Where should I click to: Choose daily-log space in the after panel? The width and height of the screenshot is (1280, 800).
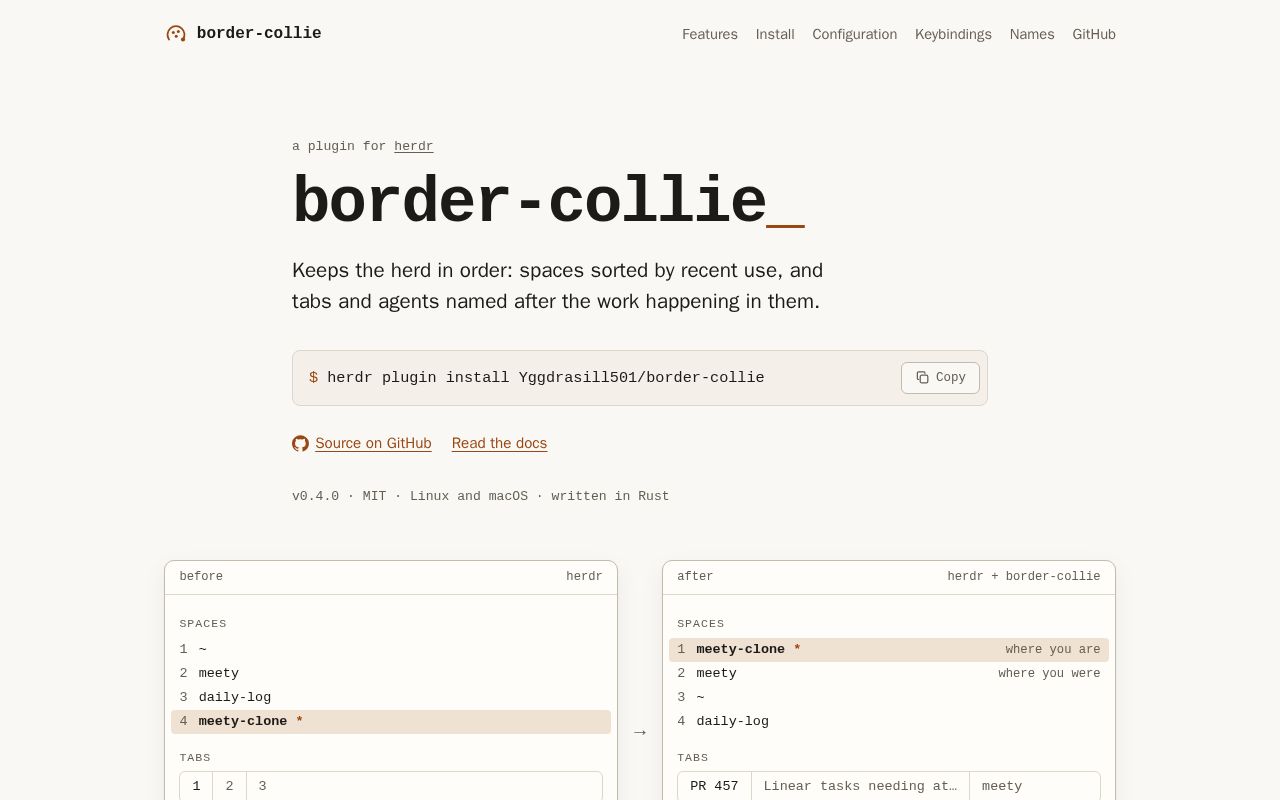click(x=889, y=722)
